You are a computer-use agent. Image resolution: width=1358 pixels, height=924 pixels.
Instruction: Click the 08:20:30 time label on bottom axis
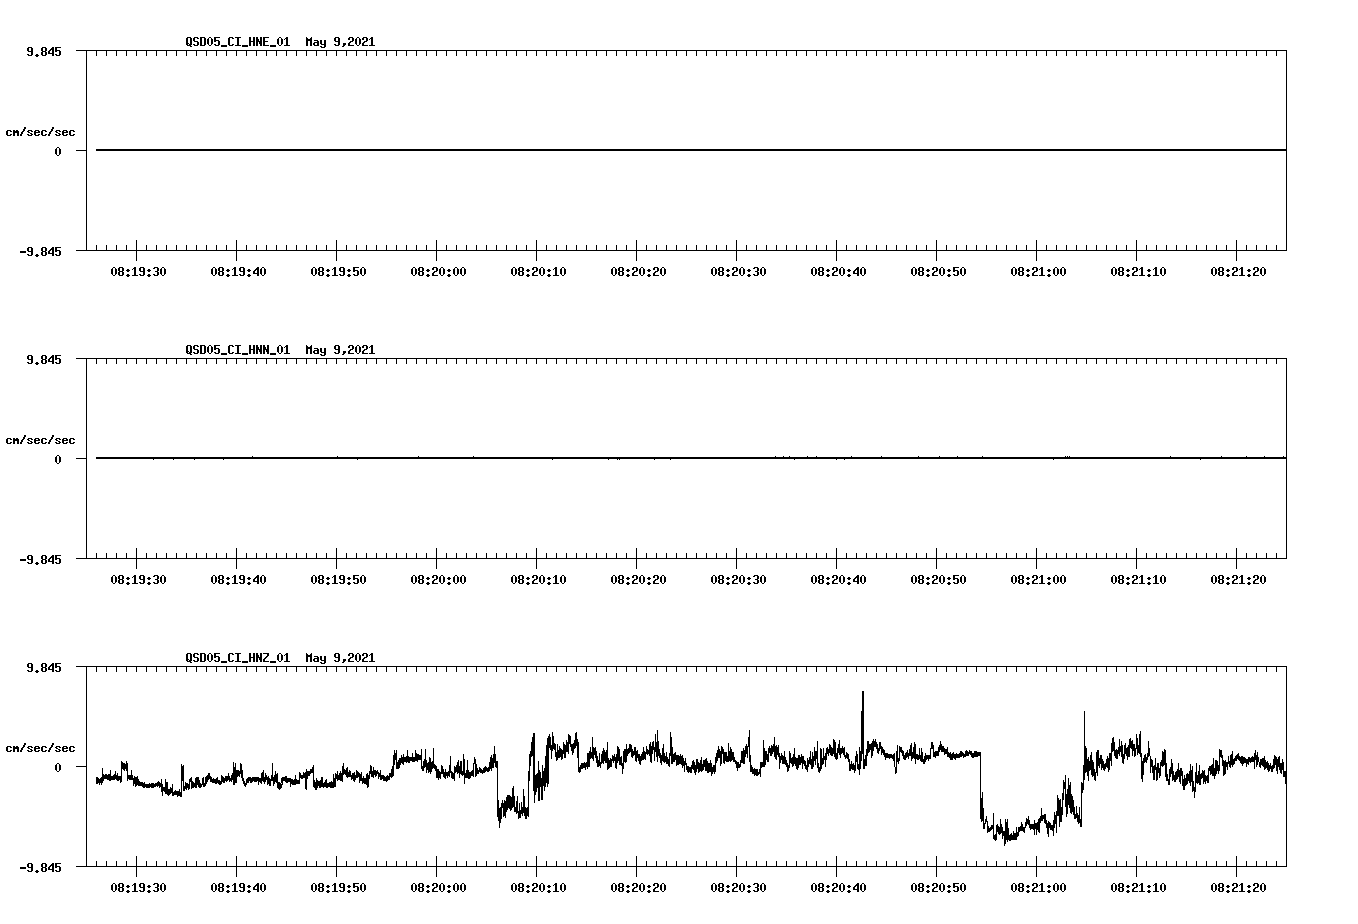click(x=740, y=885)
